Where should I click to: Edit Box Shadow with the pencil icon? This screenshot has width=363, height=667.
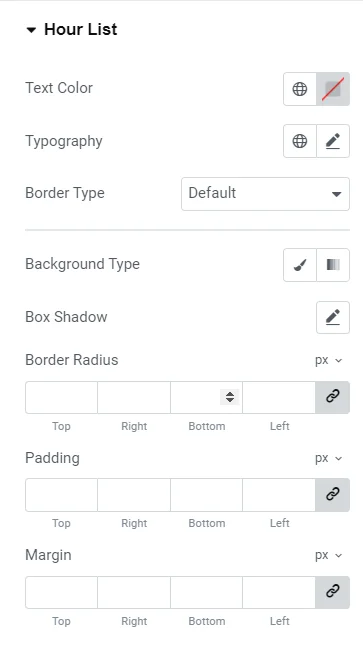[333, 317]
